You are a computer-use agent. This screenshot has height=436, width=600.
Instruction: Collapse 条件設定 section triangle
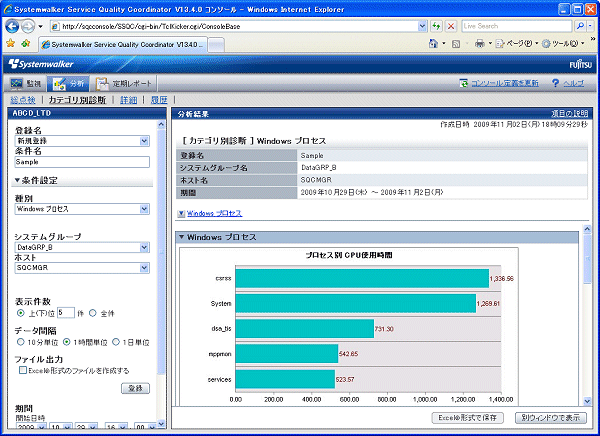17,180
